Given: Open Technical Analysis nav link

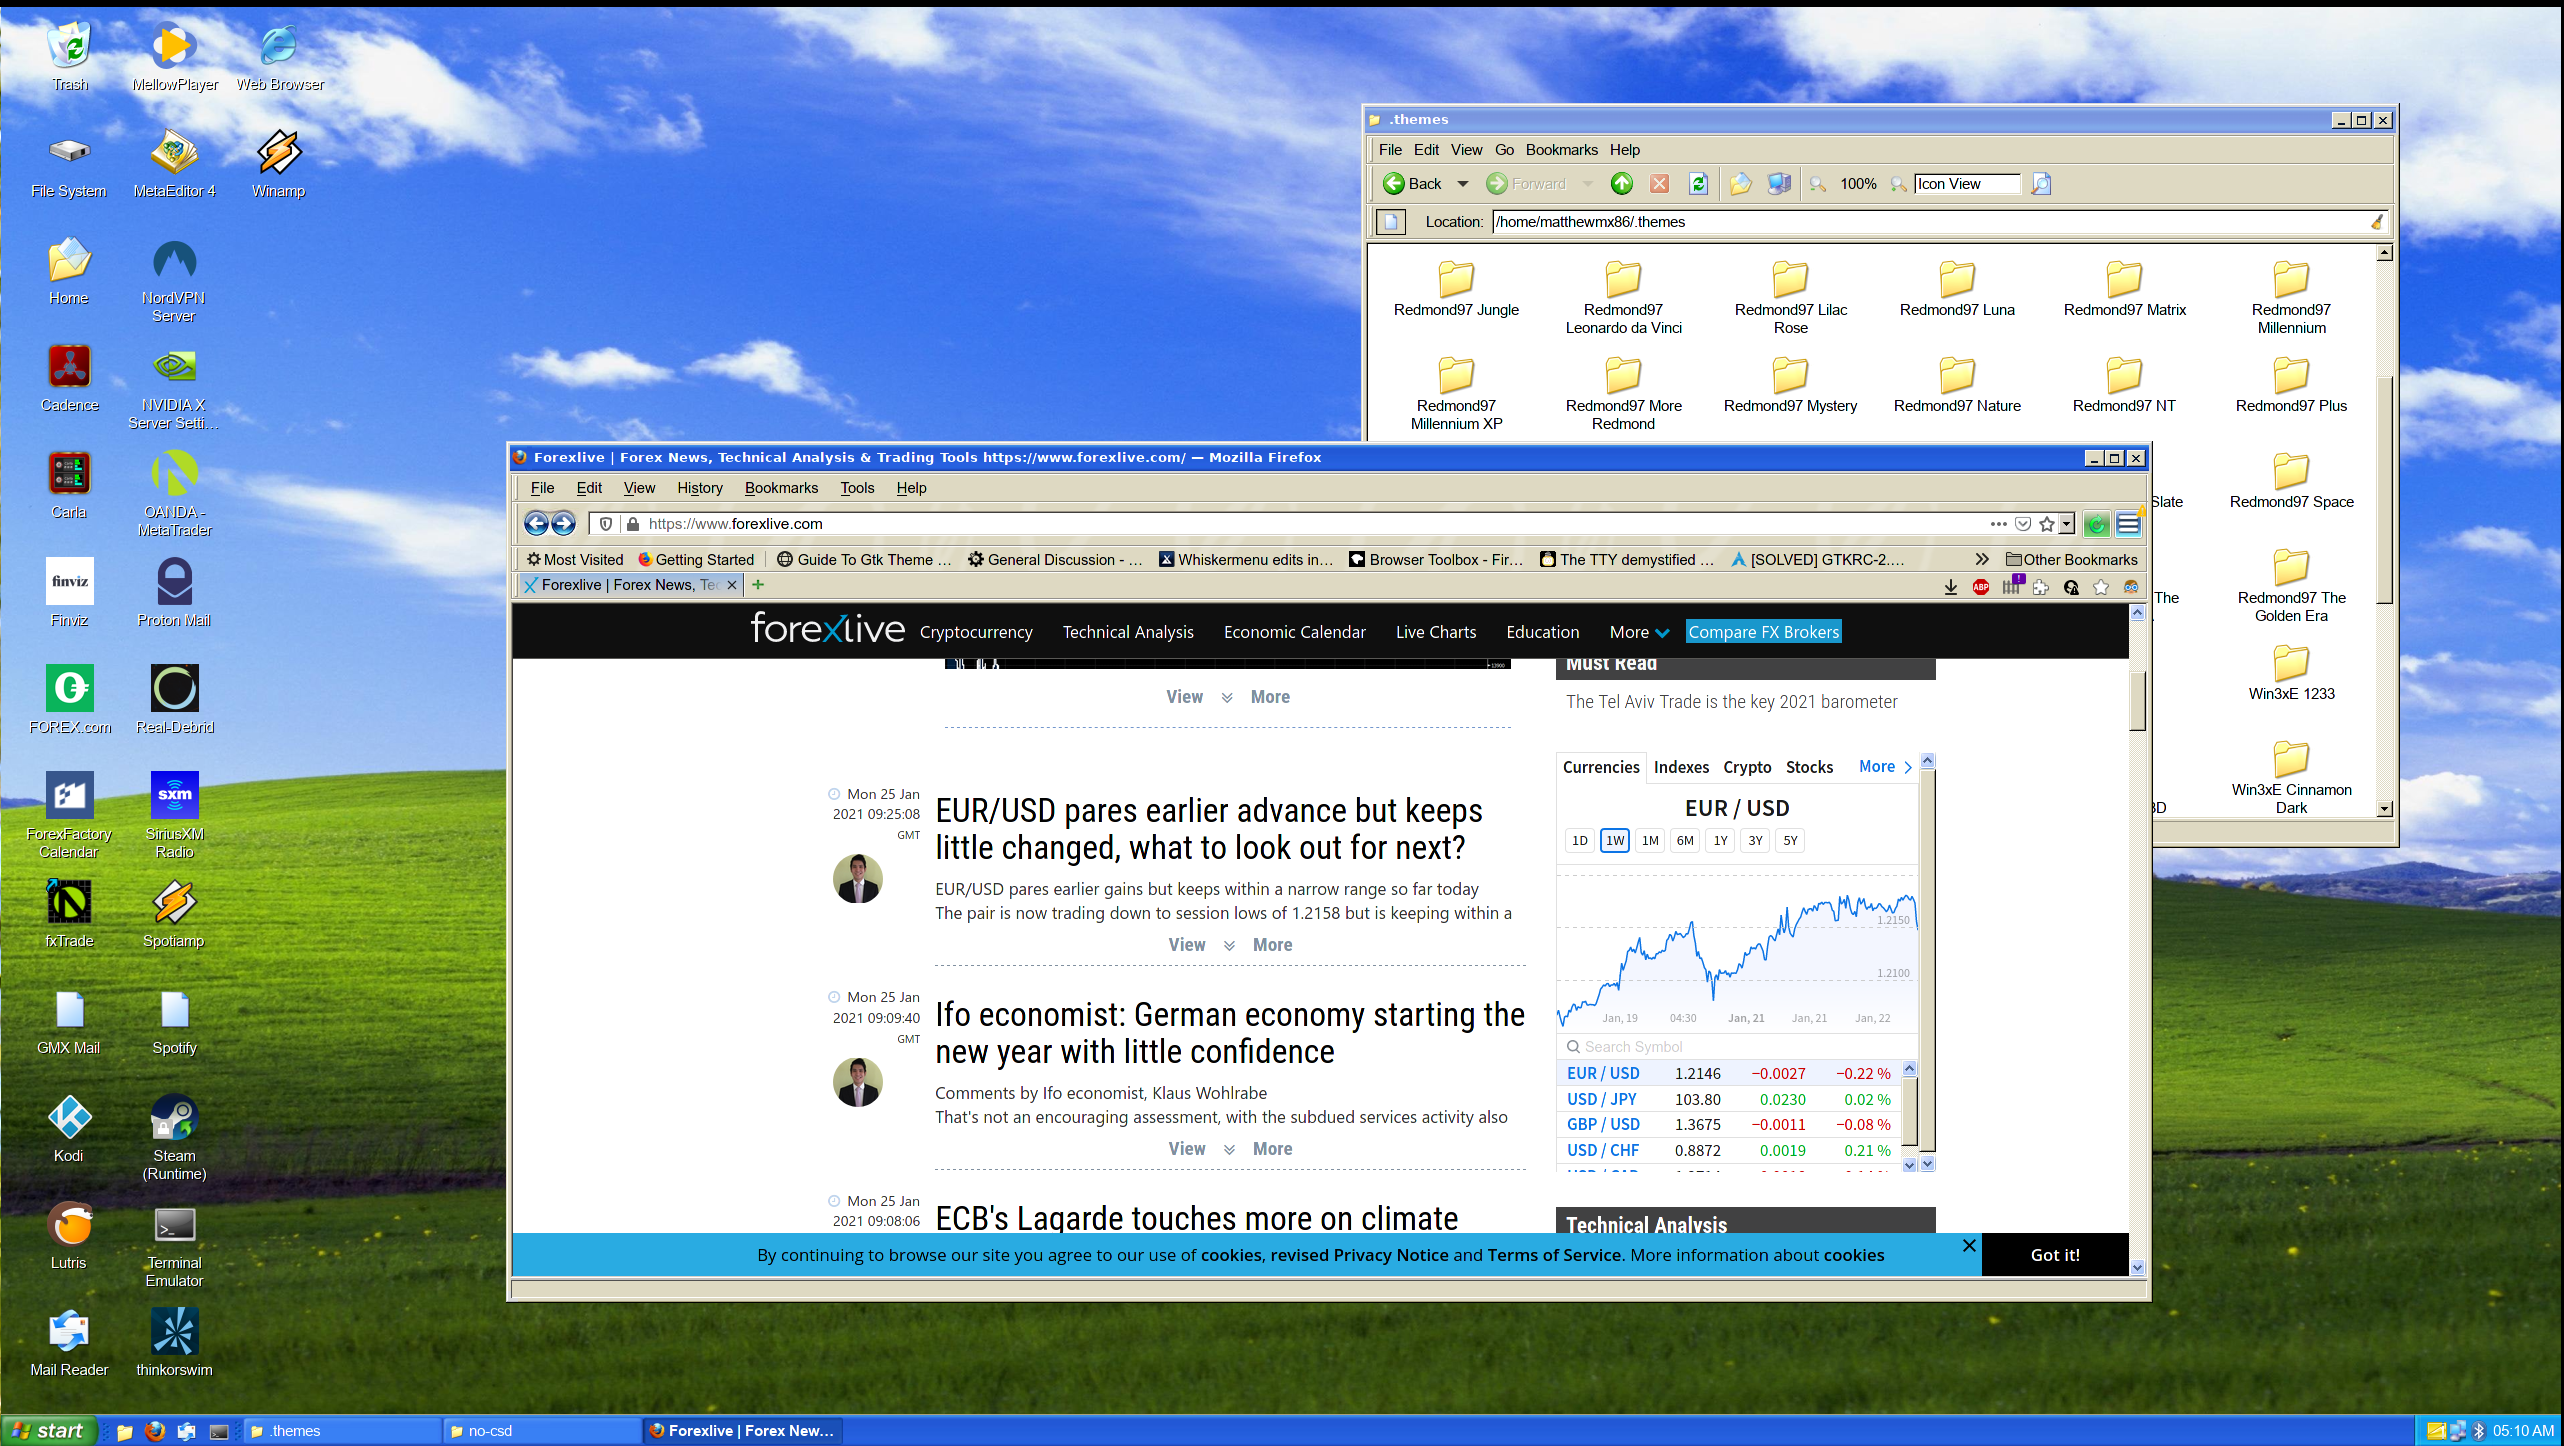Looking at the screenshot, I should (1128, 632).
